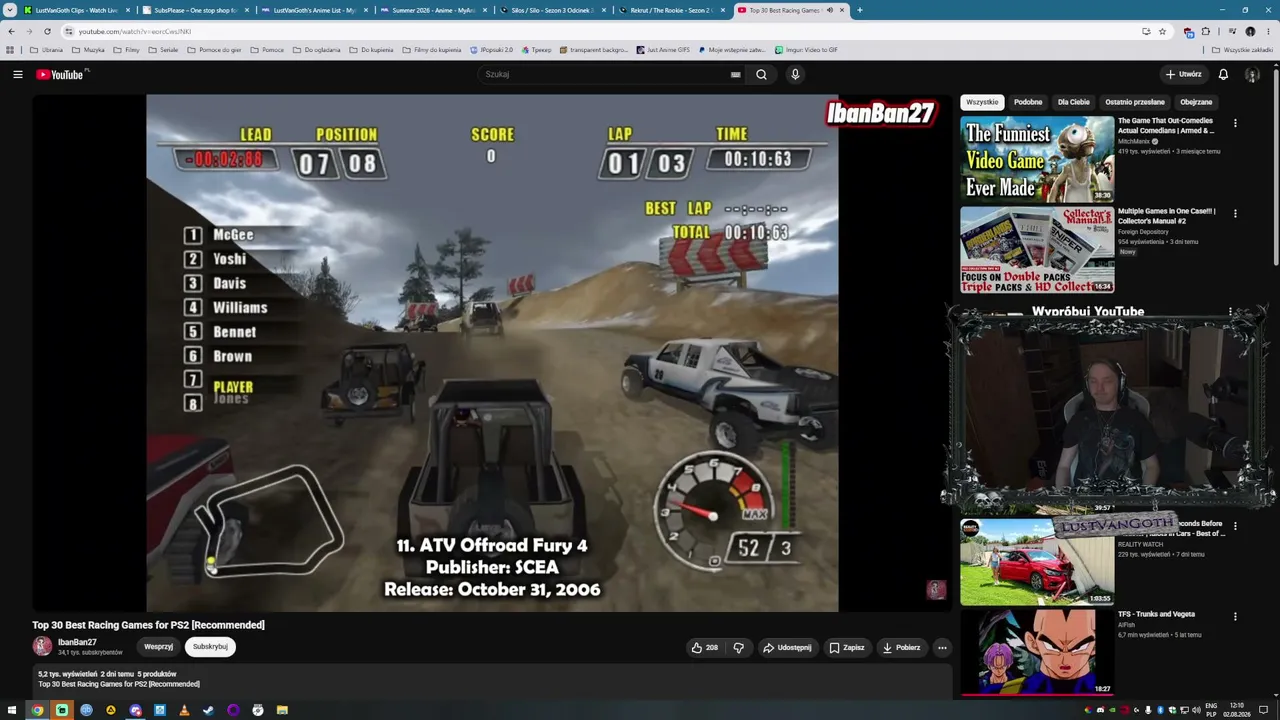
Task: Open the YouTube guide hamburger menu
Action: coord(18,74)
